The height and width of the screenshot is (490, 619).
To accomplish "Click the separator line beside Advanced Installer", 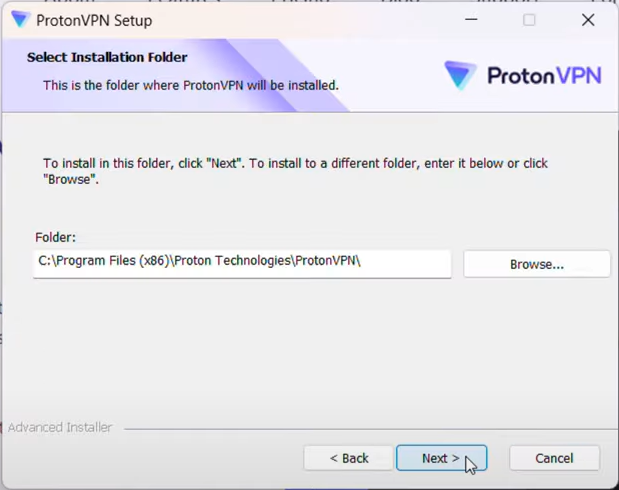I will point(371,429).
